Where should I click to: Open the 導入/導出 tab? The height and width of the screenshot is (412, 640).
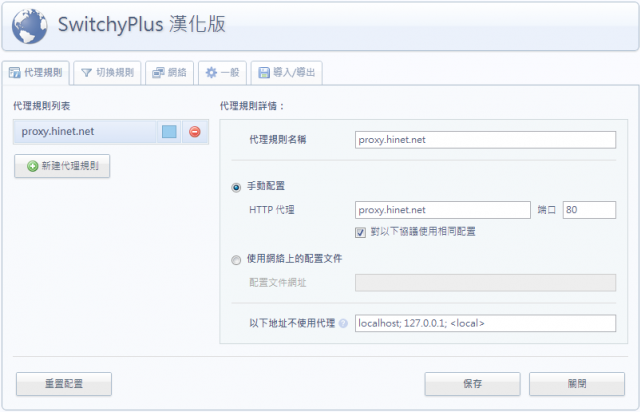(x=287, y=73)
